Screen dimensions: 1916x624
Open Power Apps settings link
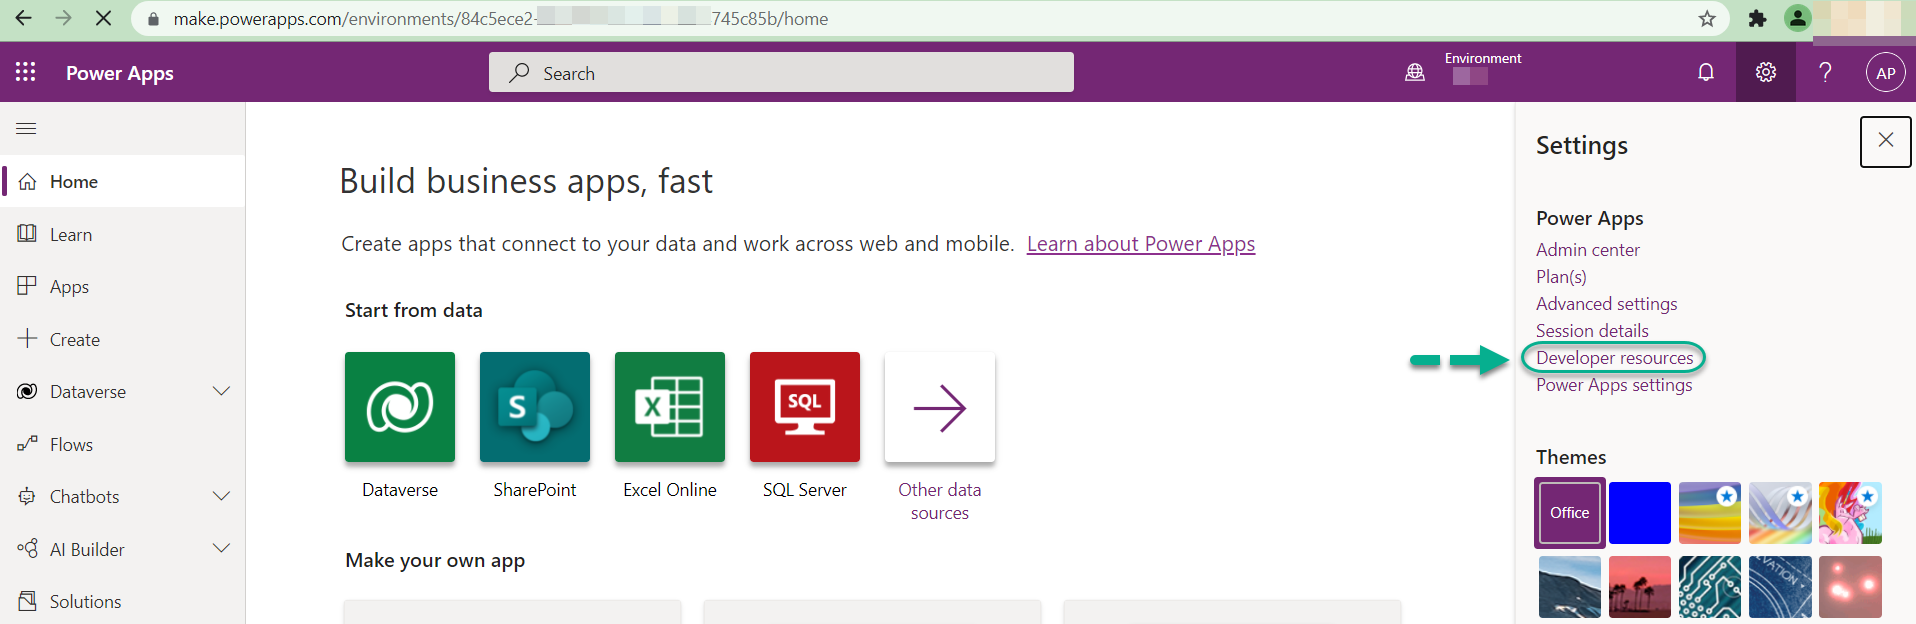(1614, 385)
